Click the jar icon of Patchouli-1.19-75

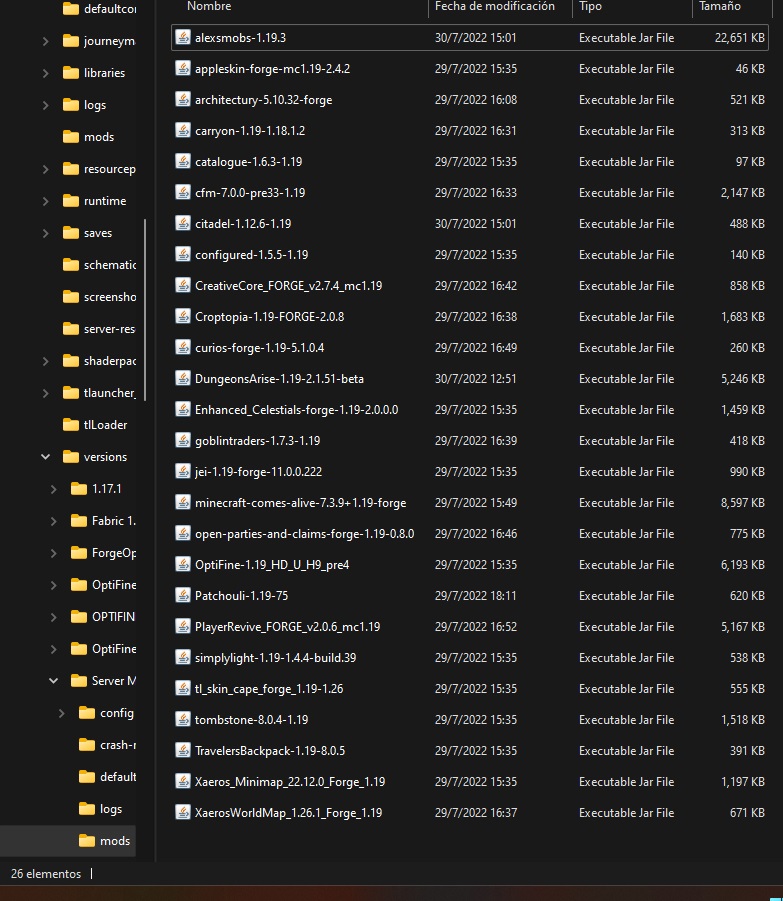pyautogui.click(x=183, y=596)
